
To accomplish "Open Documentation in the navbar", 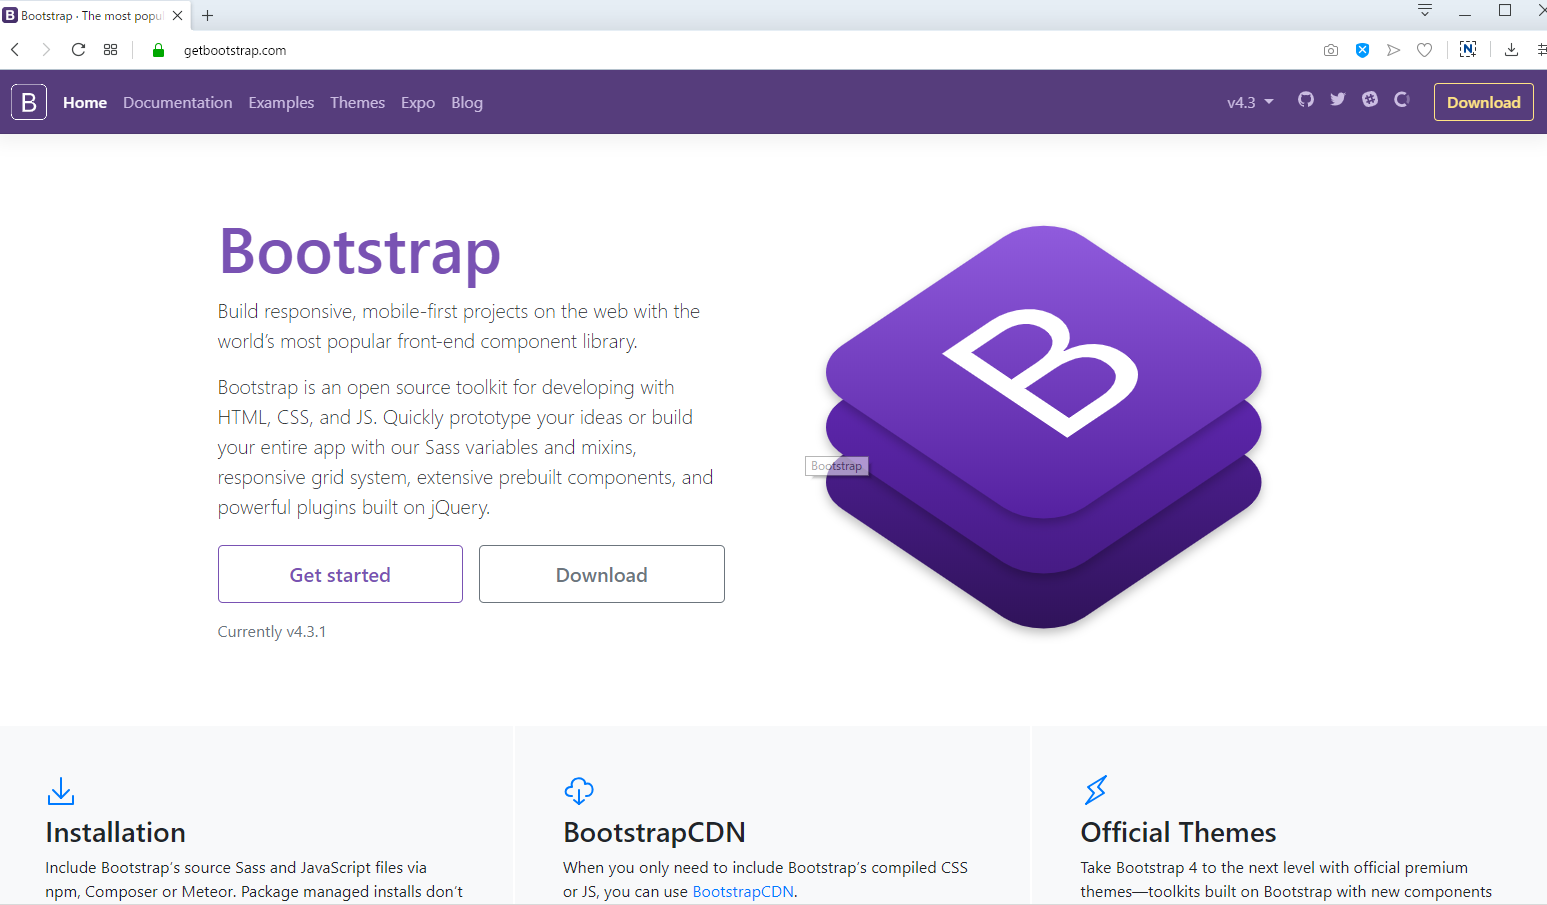I will click(178, 102).
